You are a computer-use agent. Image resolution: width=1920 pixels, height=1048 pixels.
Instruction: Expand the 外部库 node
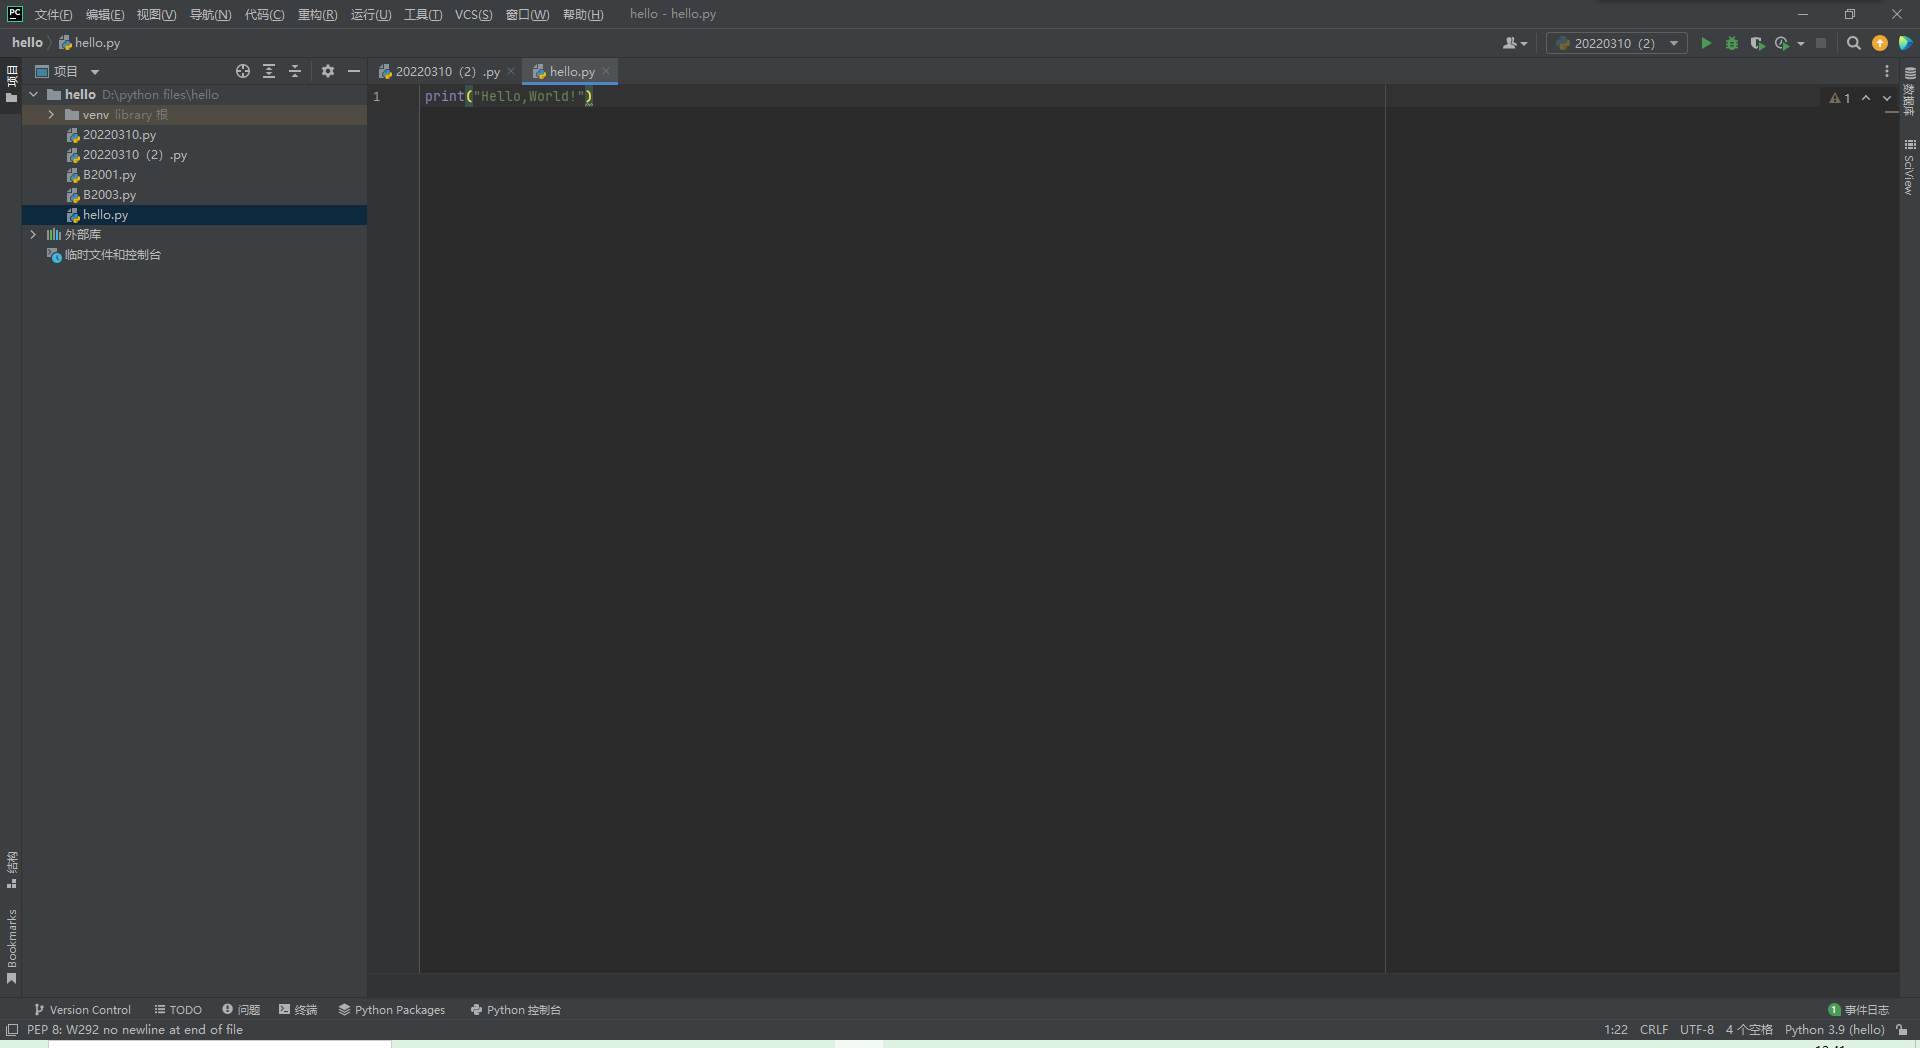[x=33, y=235]
